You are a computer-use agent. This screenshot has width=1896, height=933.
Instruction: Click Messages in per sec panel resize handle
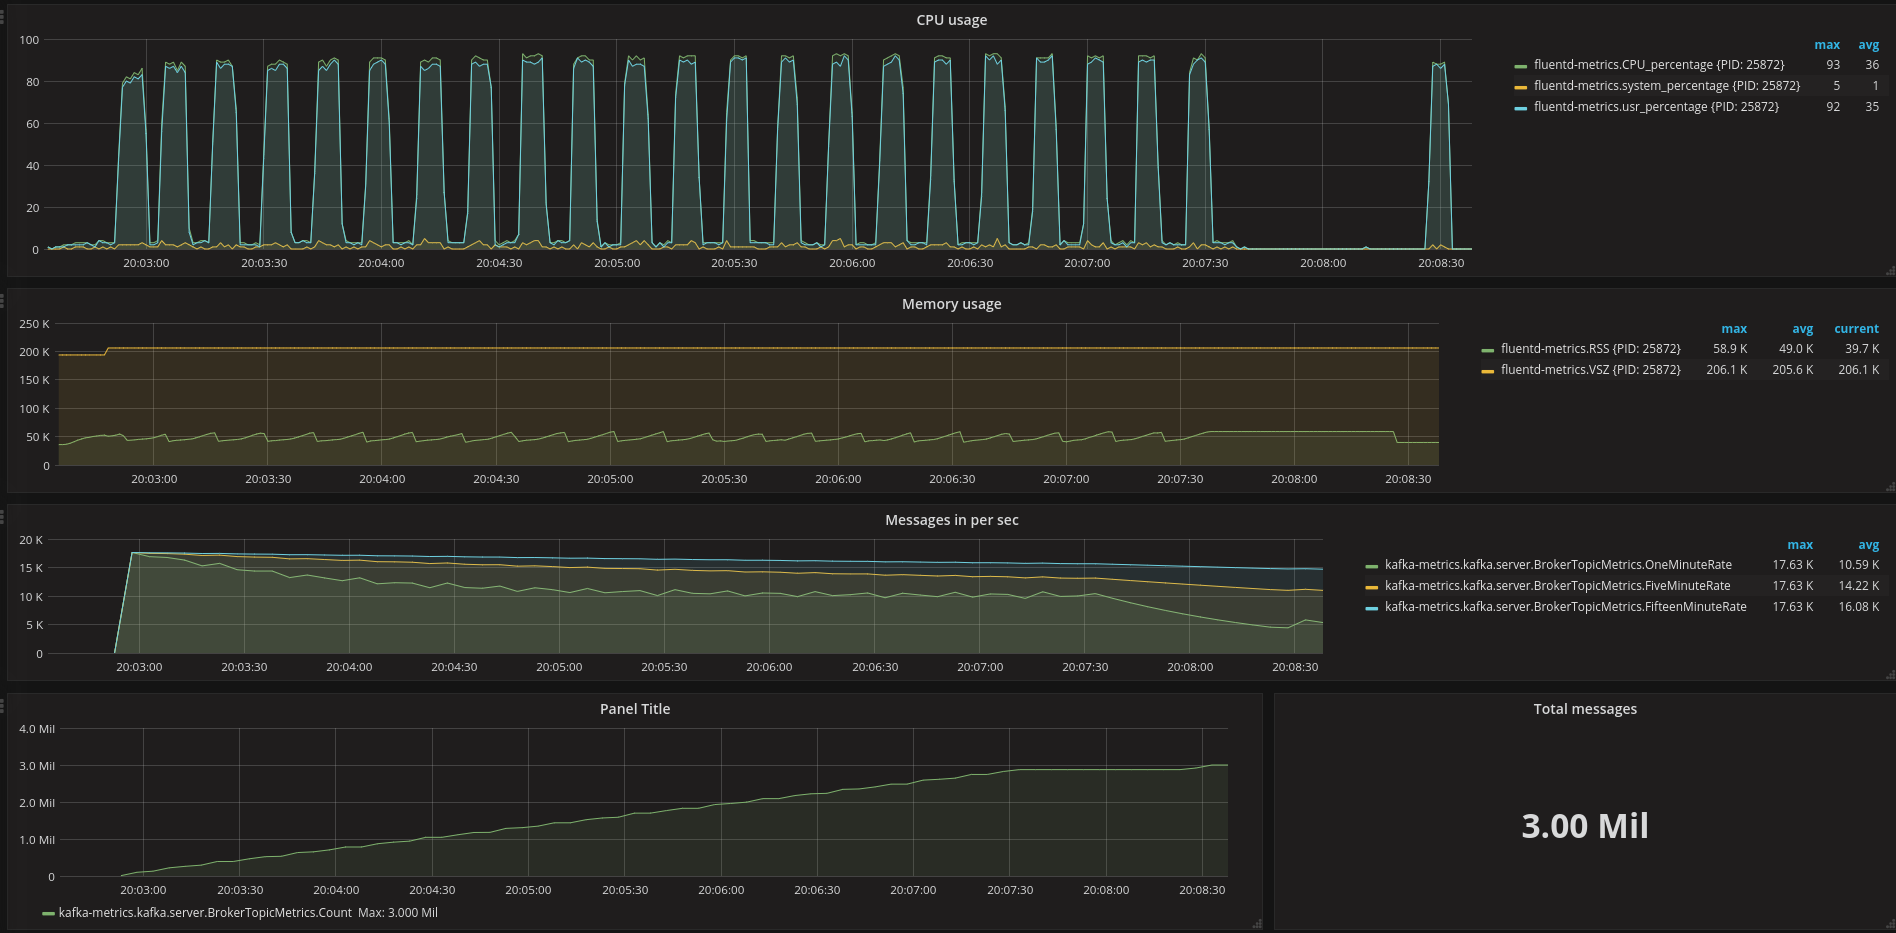[1890, 675]
